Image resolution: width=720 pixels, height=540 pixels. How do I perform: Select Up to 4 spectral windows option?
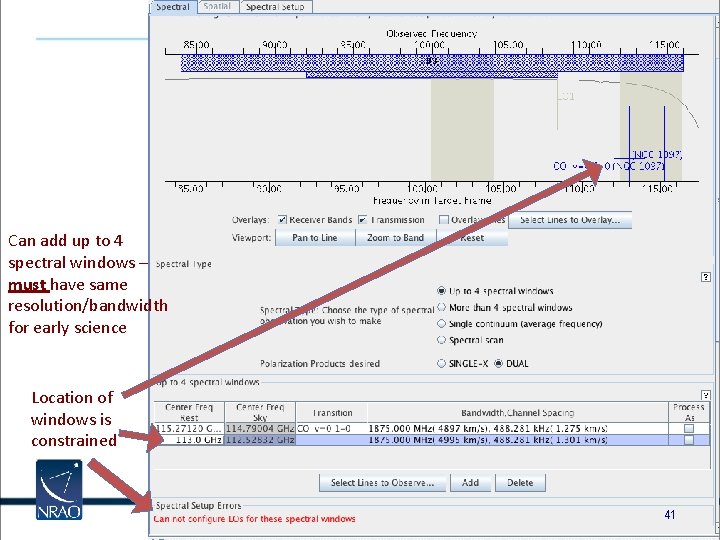[441, 291]
